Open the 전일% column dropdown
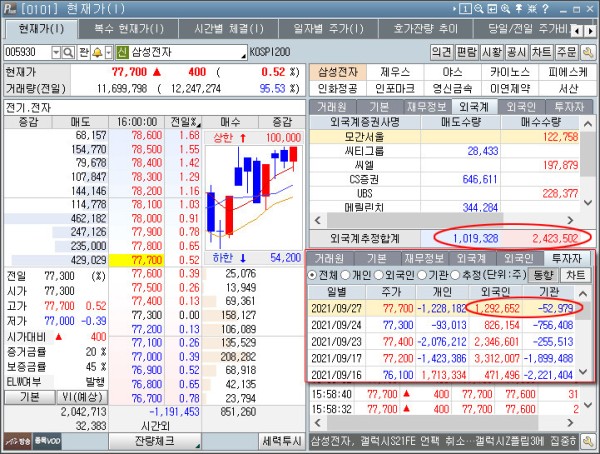 (198, 124)
